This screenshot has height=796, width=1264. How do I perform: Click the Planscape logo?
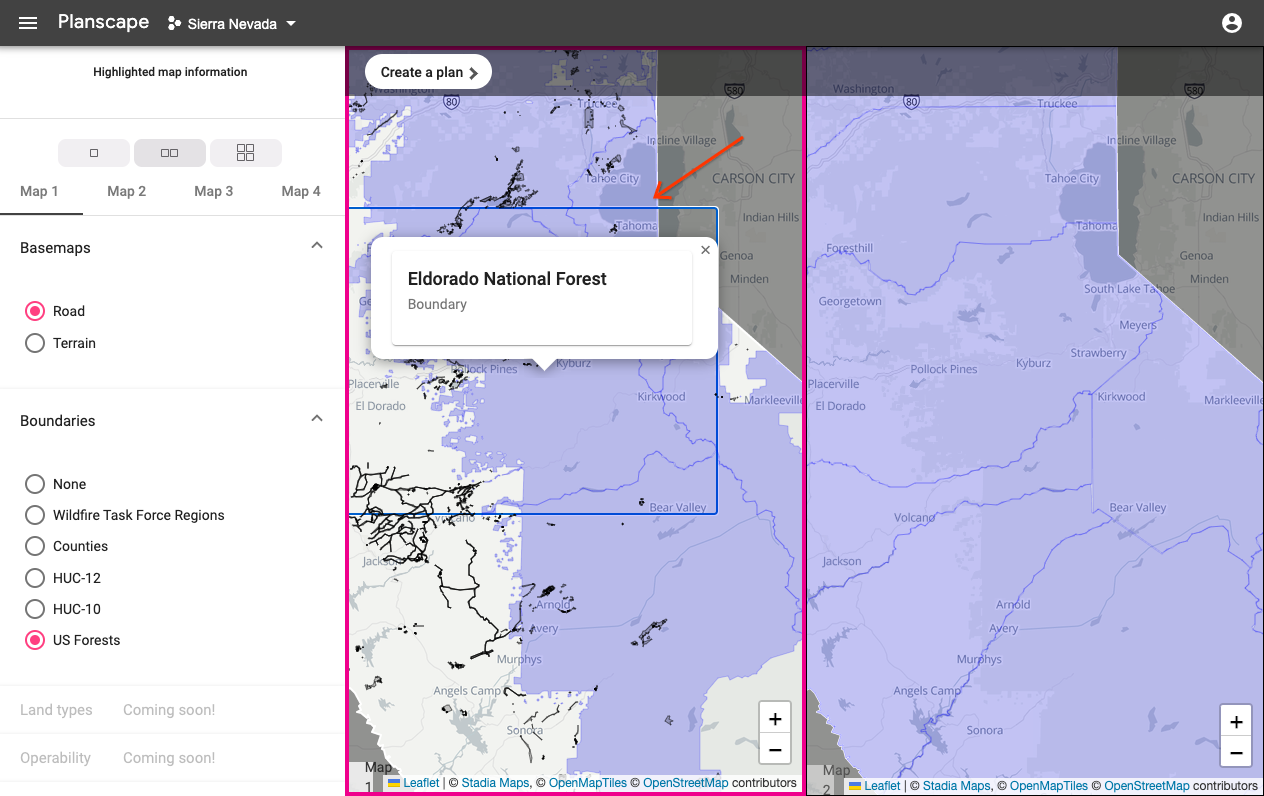pyautogui.click(x=103, y=21)
